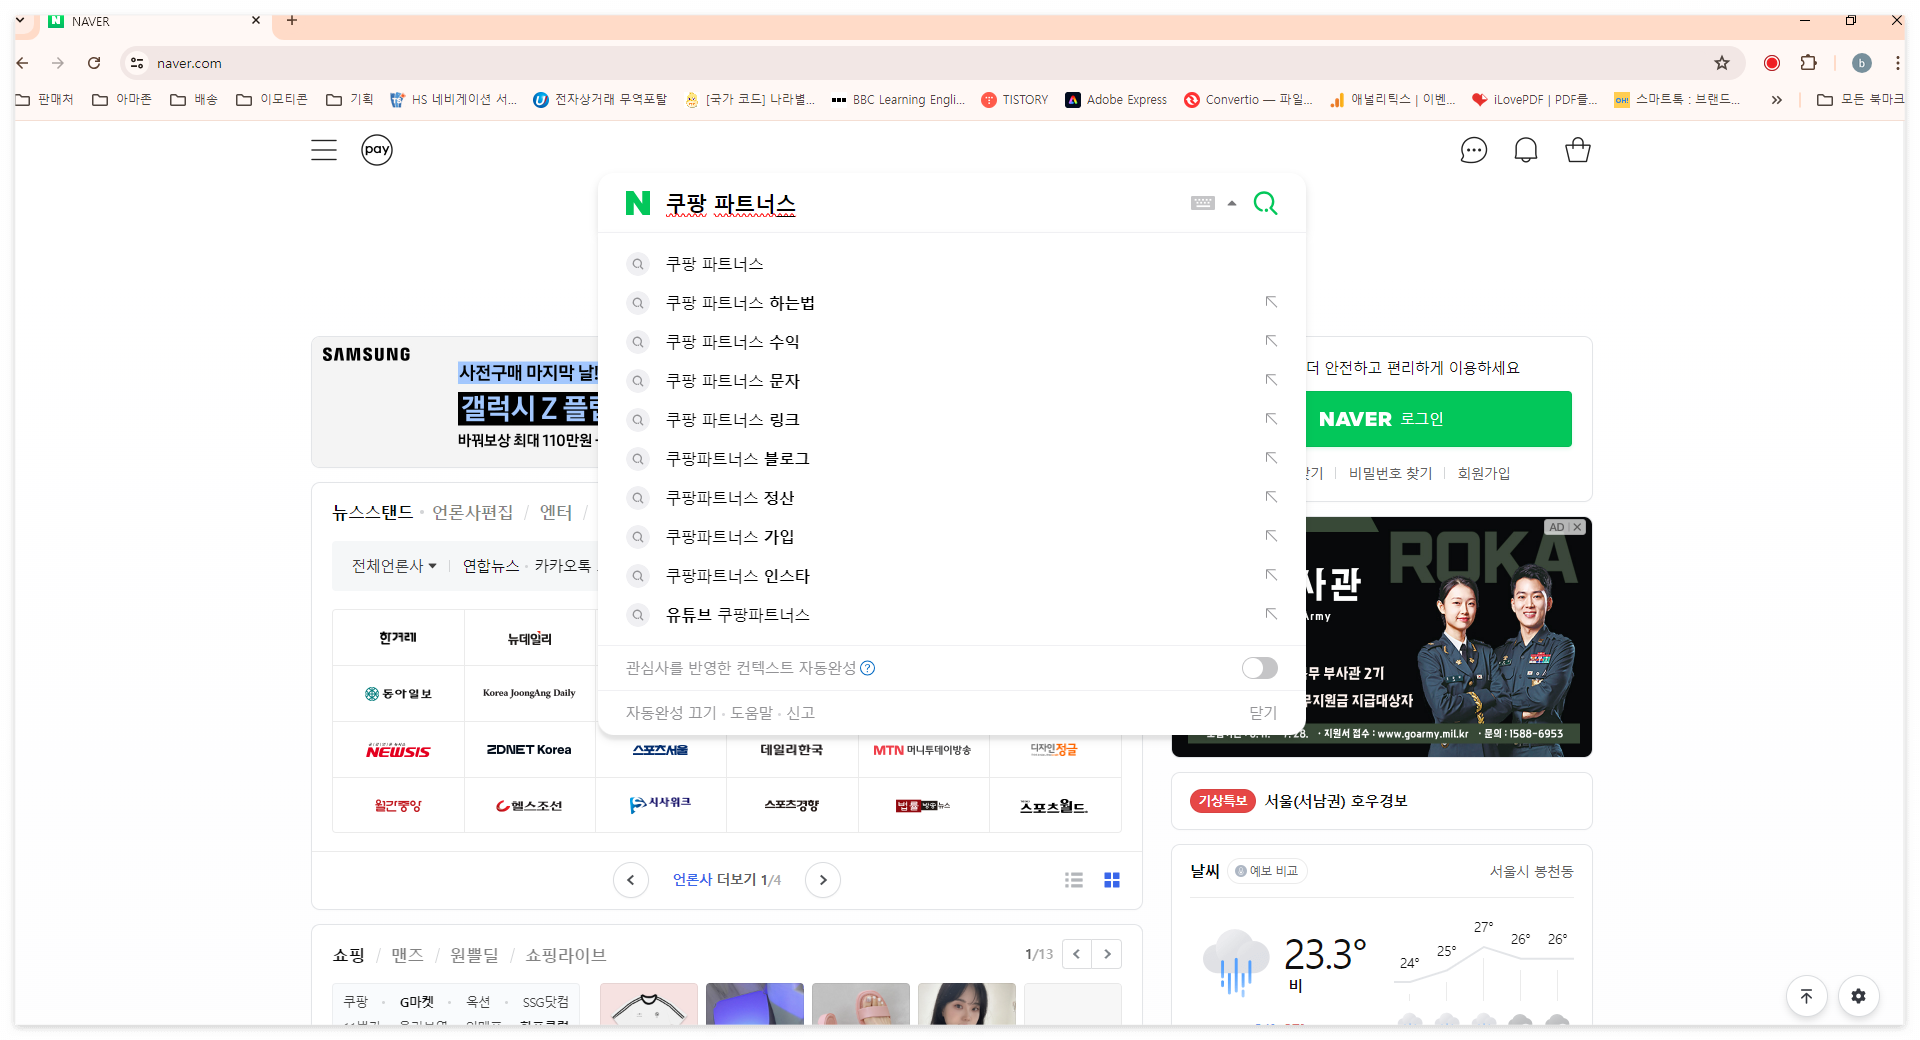Bookmark page with star icon
Viewport: 1920px width, 1040px height.
tap(1722, 63)
